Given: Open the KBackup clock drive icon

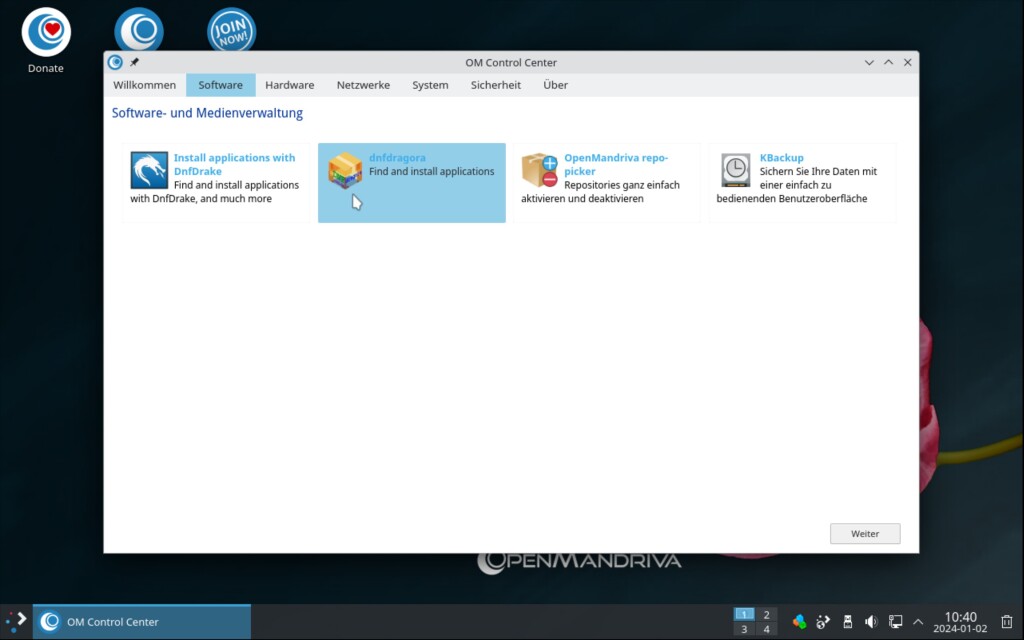Looking at the screenshot, I should pyautogui.click(x=735, y=170).
